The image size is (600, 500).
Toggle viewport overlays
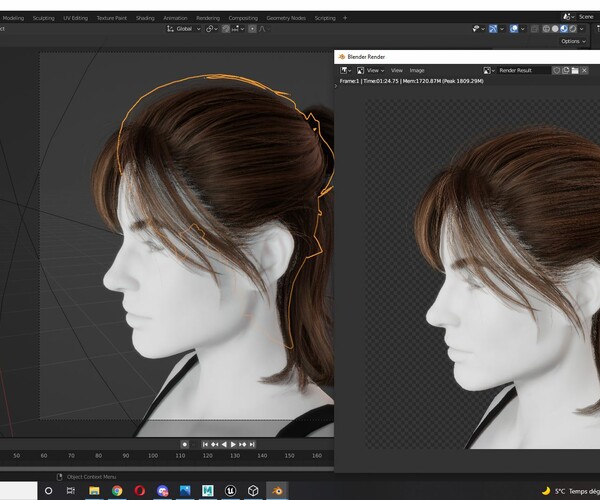(514, 29)
